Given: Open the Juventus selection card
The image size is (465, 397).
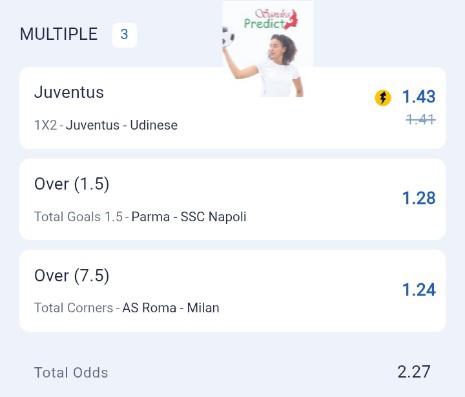Looking at the screenshot, I should [232, 108].
